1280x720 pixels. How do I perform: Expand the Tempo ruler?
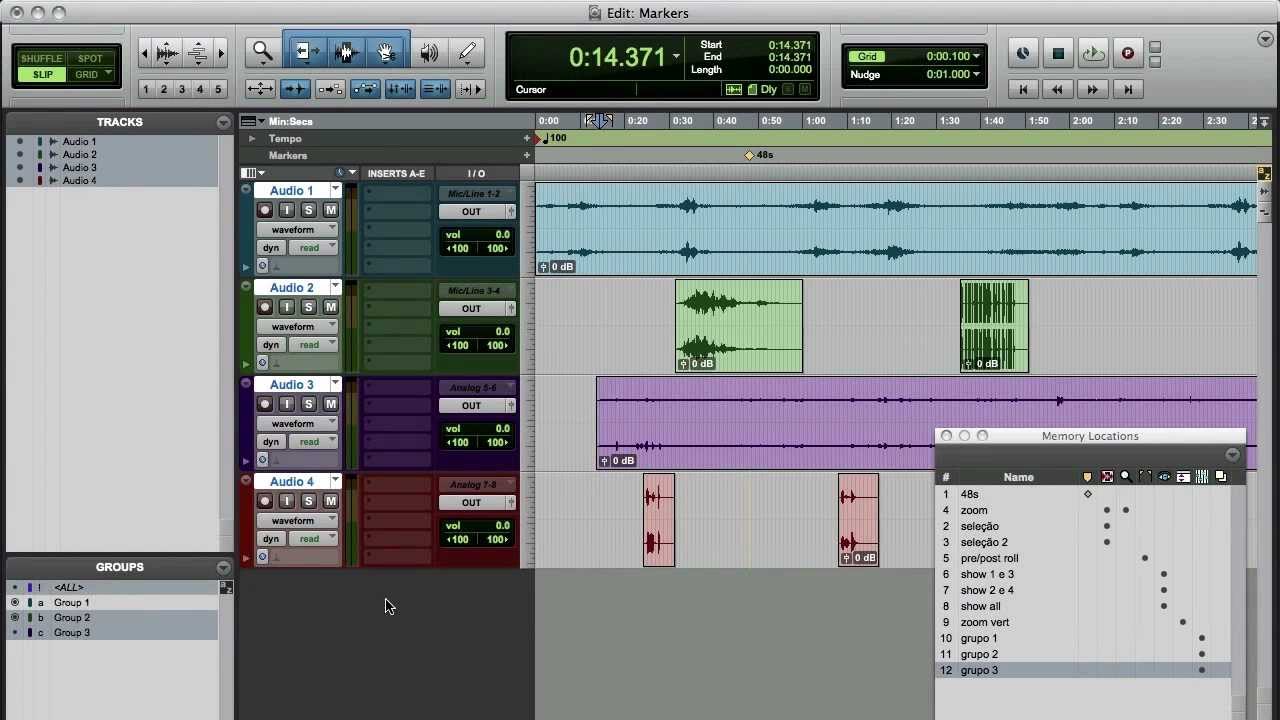tap(252, 139)
